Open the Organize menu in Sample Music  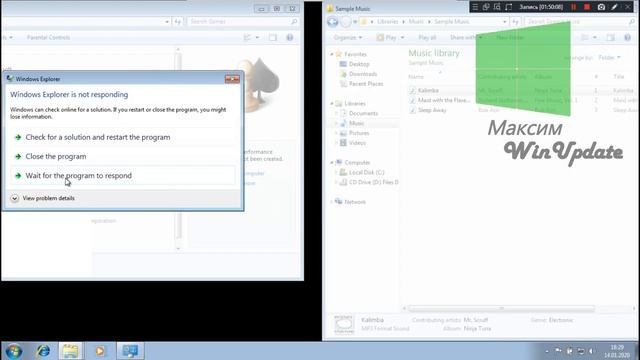[347, 38]
